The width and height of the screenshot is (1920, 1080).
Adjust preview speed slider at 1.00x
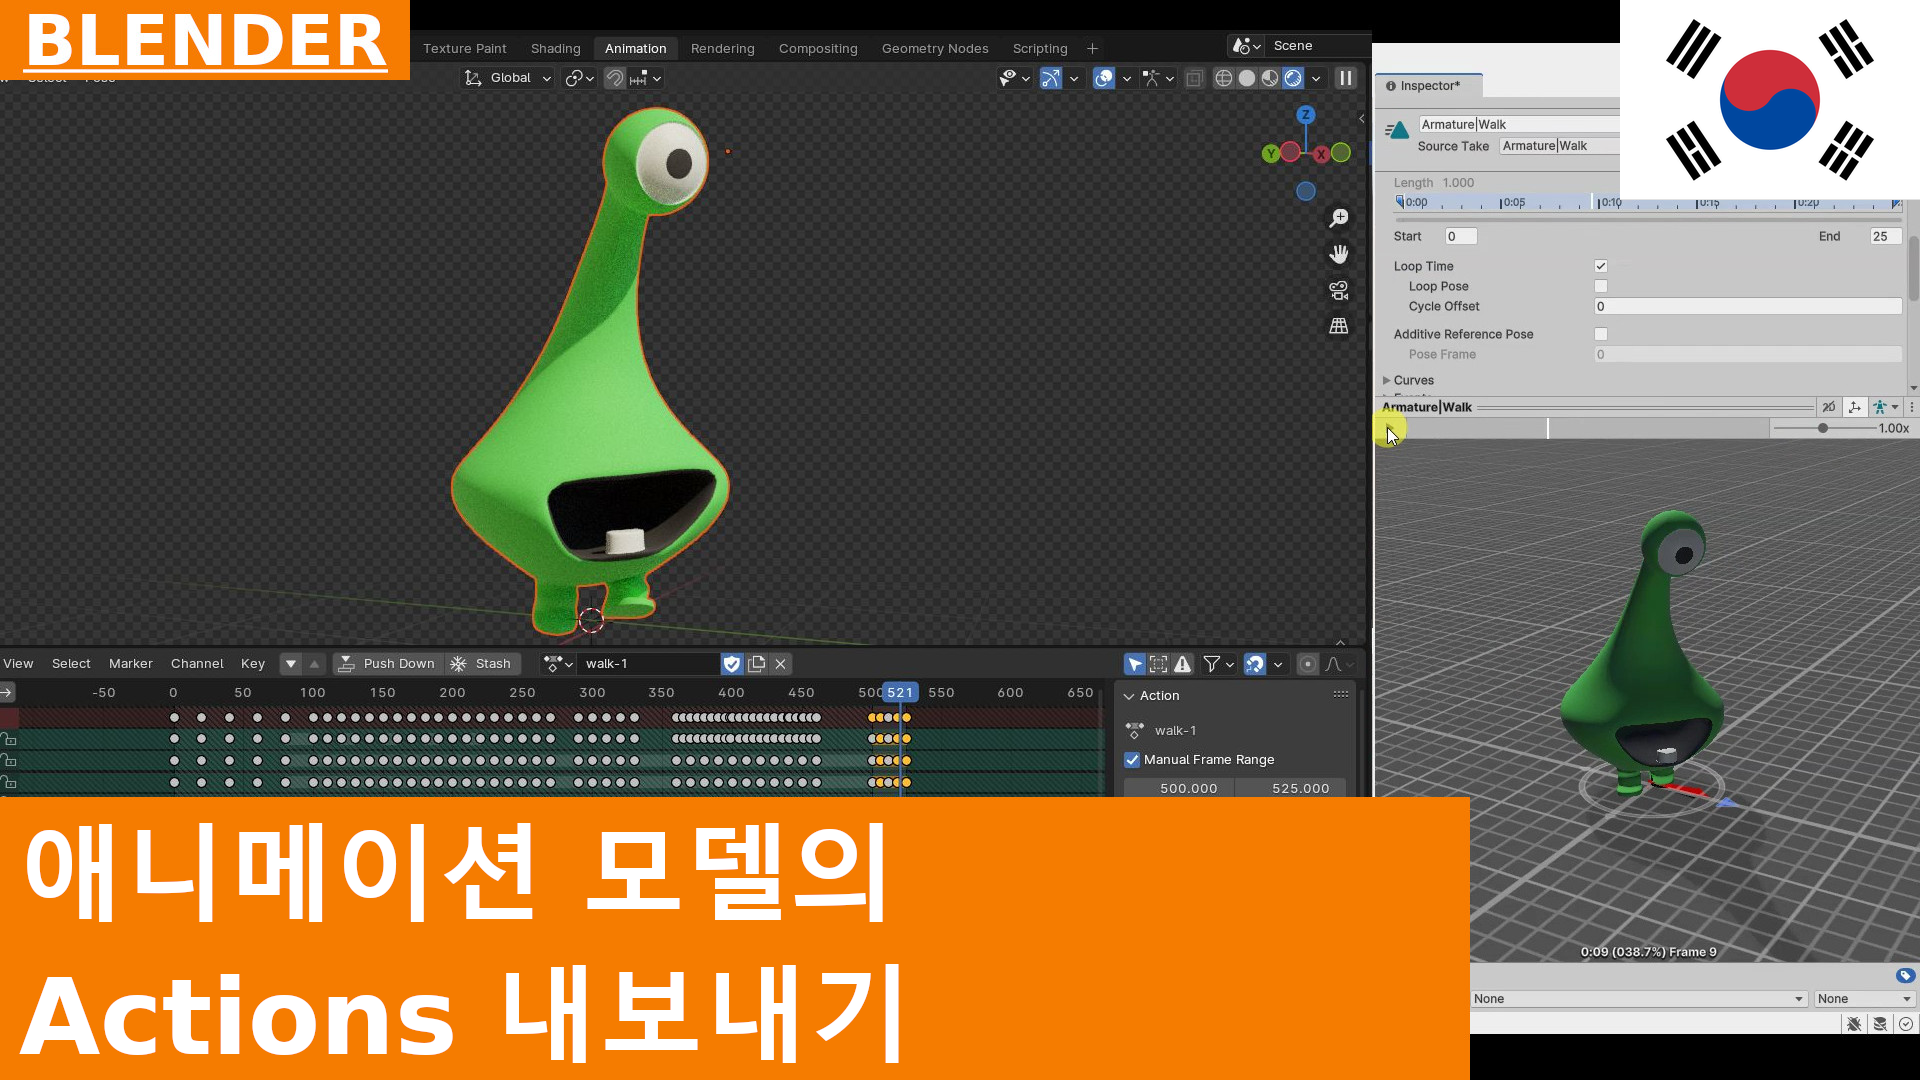pos(1823,428)
